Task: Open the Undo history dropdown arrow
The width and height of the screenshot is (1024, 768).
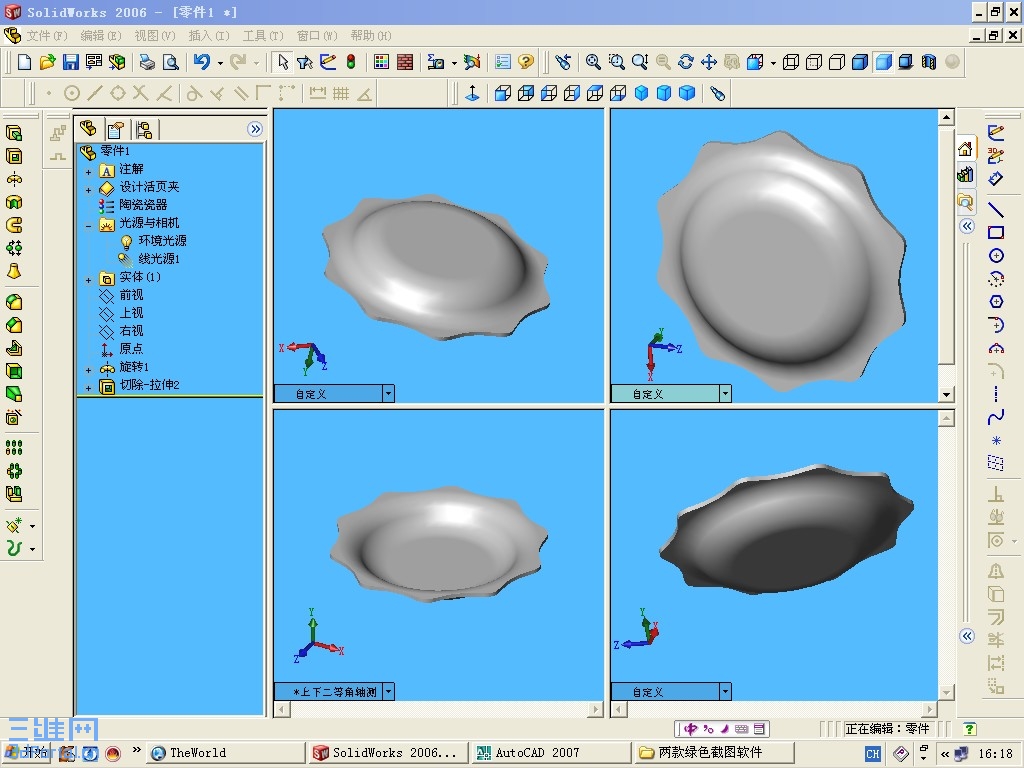Action: 220,63
